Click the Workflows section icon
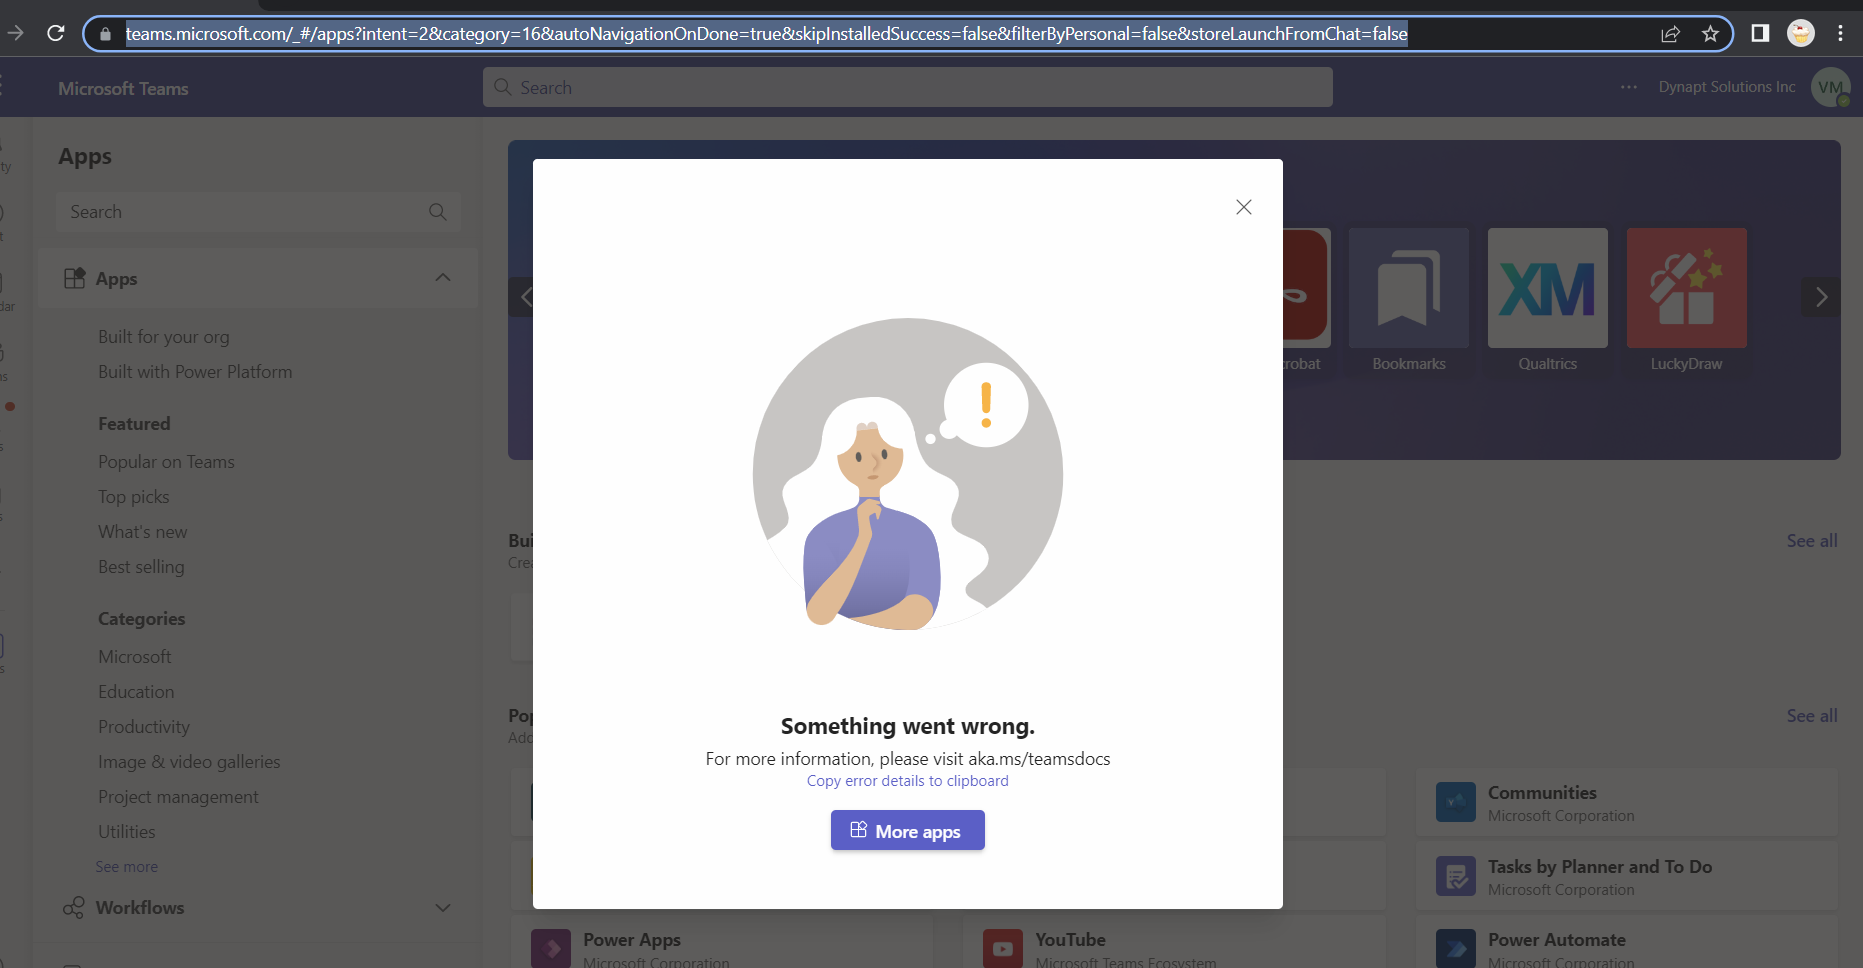 (74, 907)
